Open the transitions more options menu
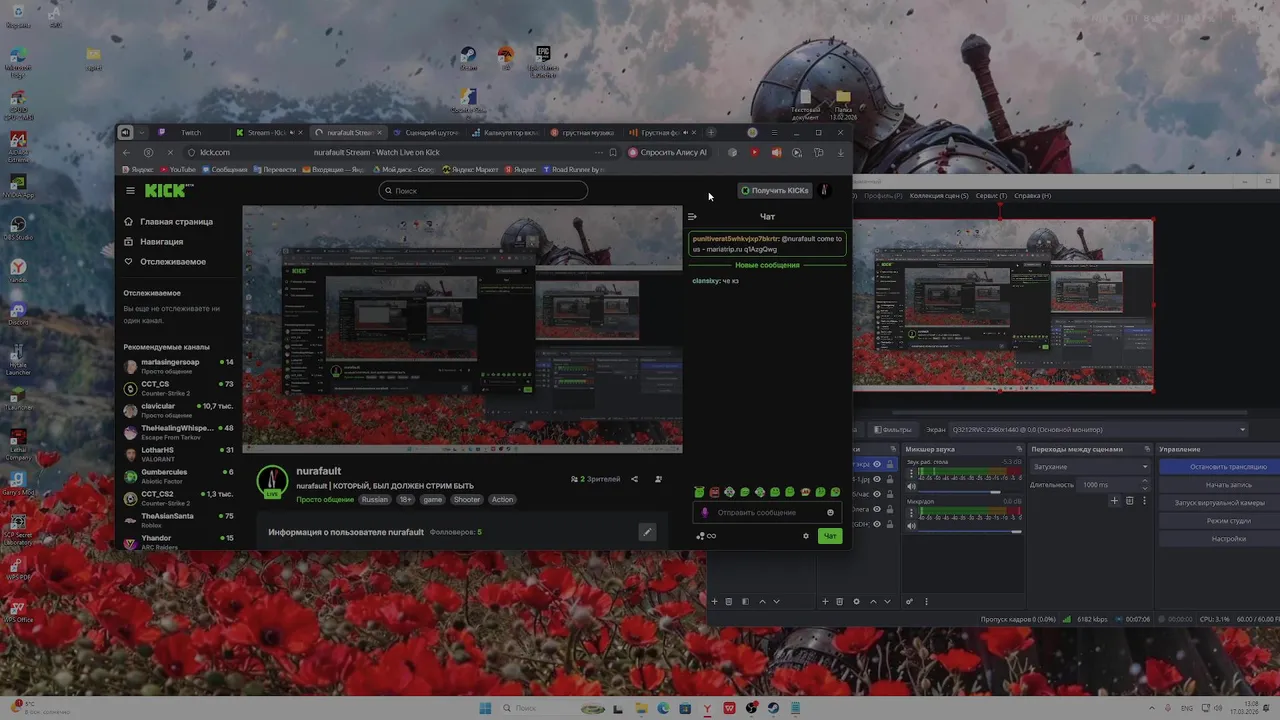1280x720 pixels. 1145,500
